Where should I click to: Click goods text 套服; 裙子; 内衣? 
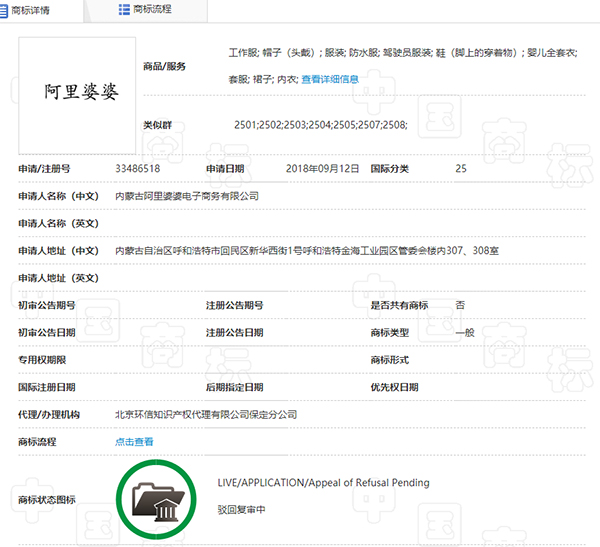(263, 79)
